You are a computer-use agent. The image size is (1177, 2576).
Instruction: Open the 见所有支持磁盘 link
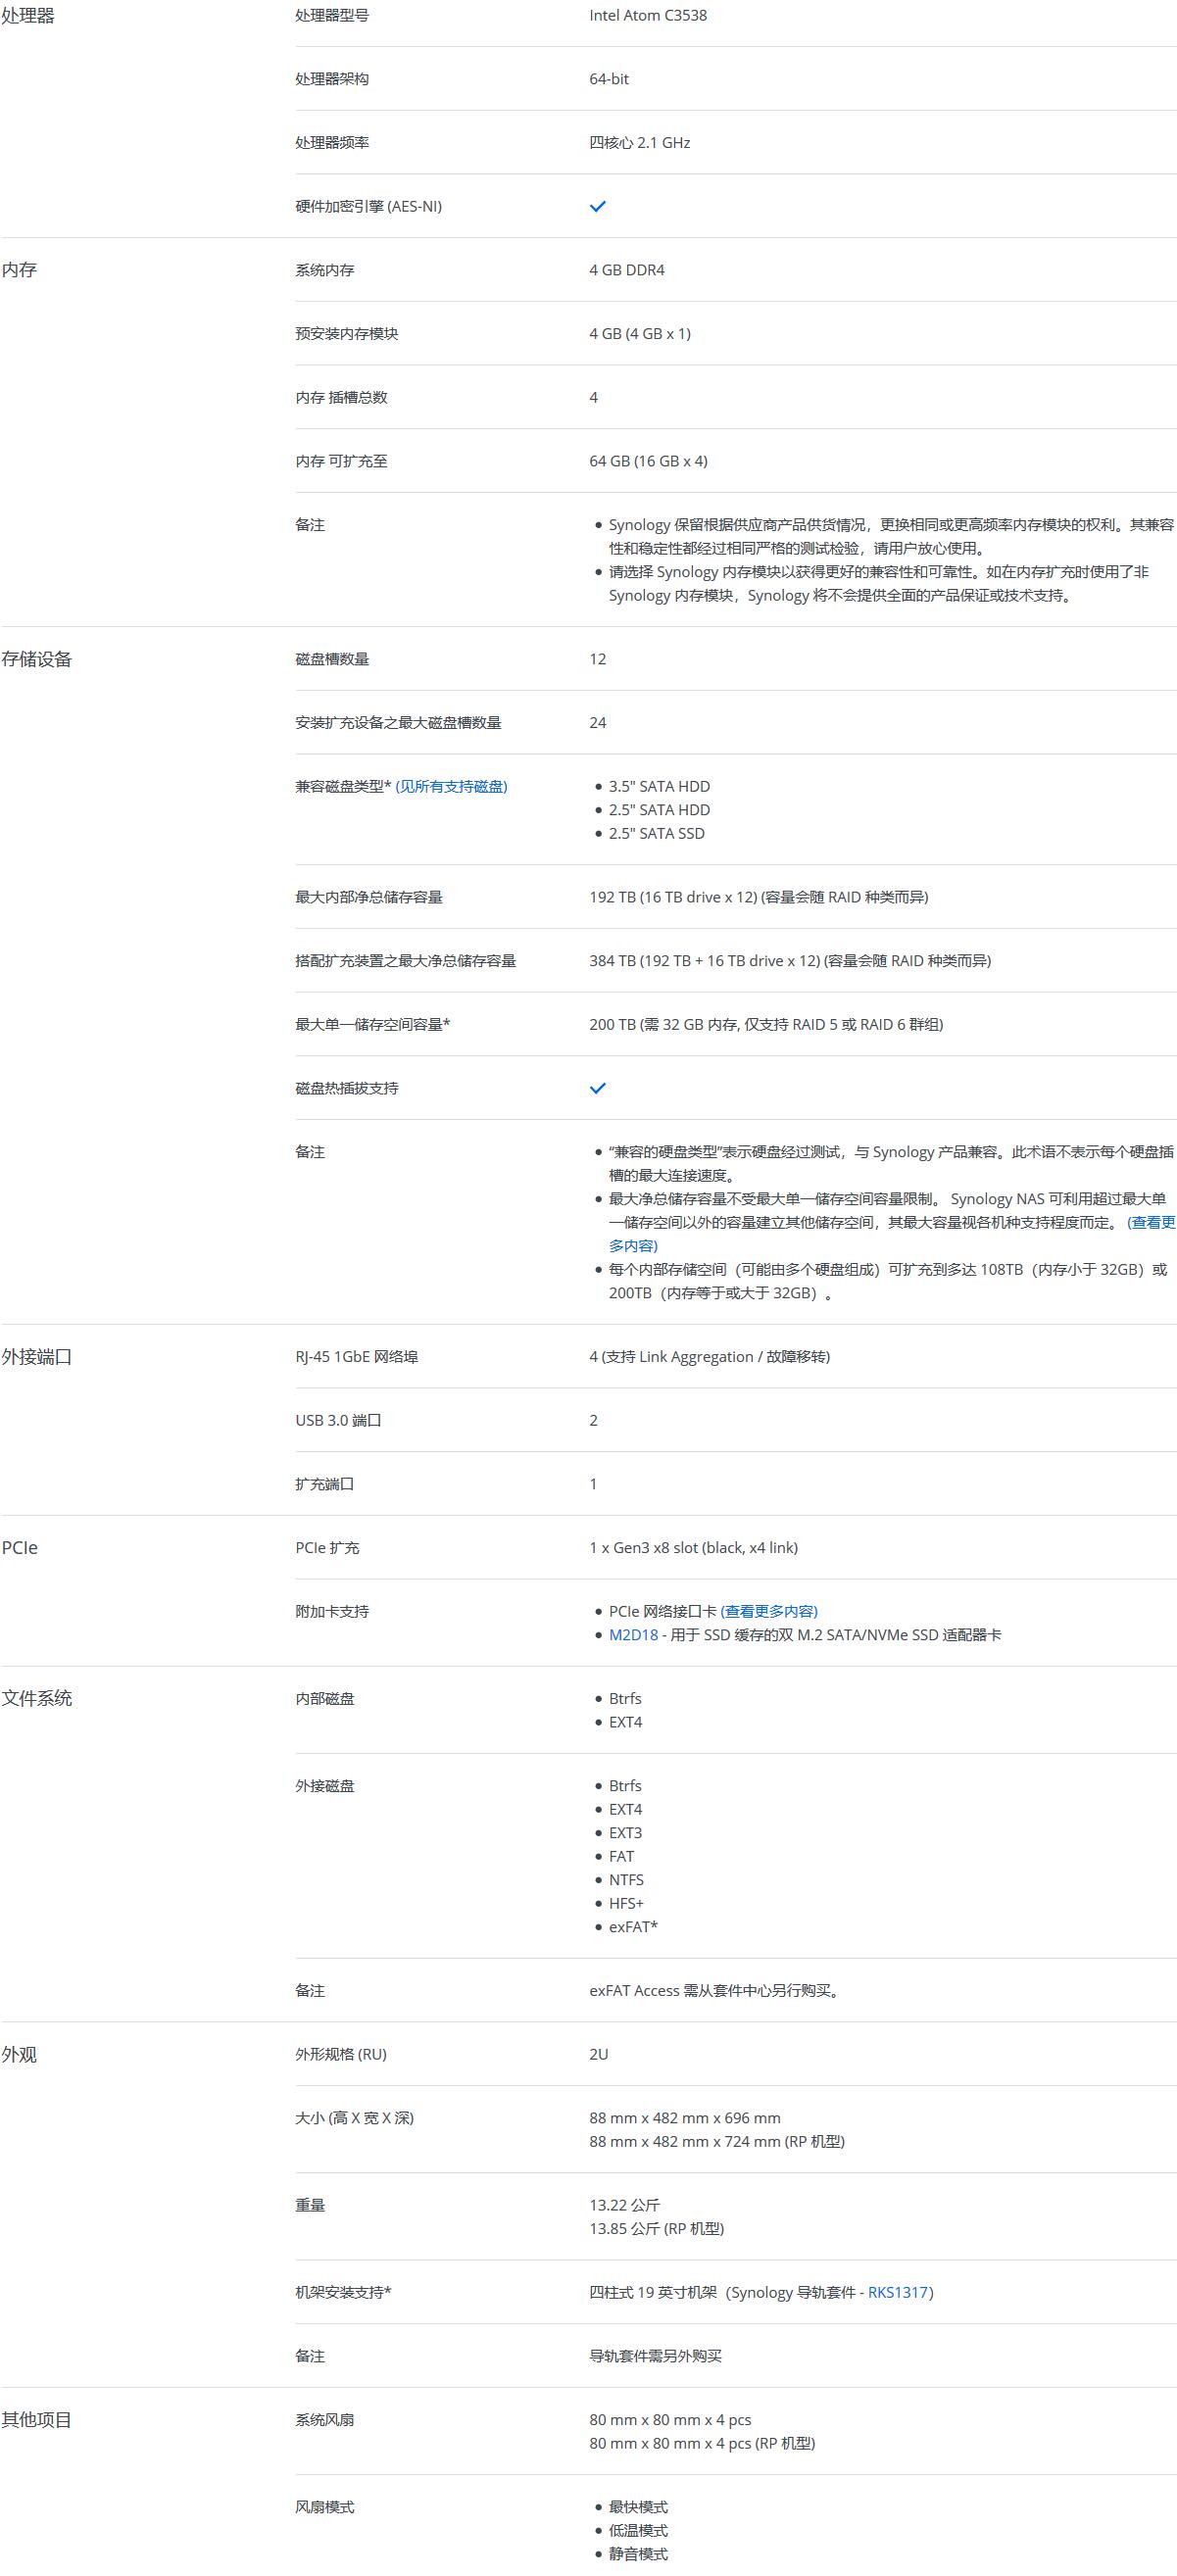451,786
